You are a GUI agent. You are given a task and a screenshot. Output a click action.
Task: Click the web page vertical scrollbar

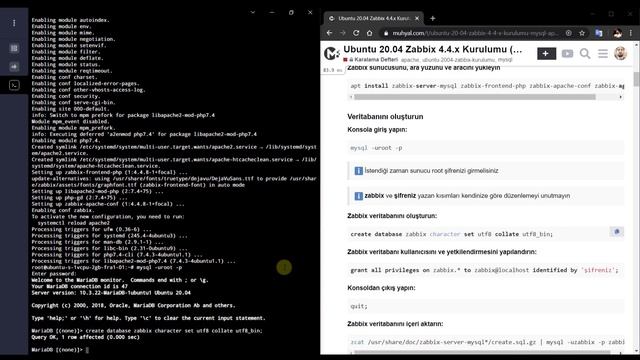[x=636, y=80]
